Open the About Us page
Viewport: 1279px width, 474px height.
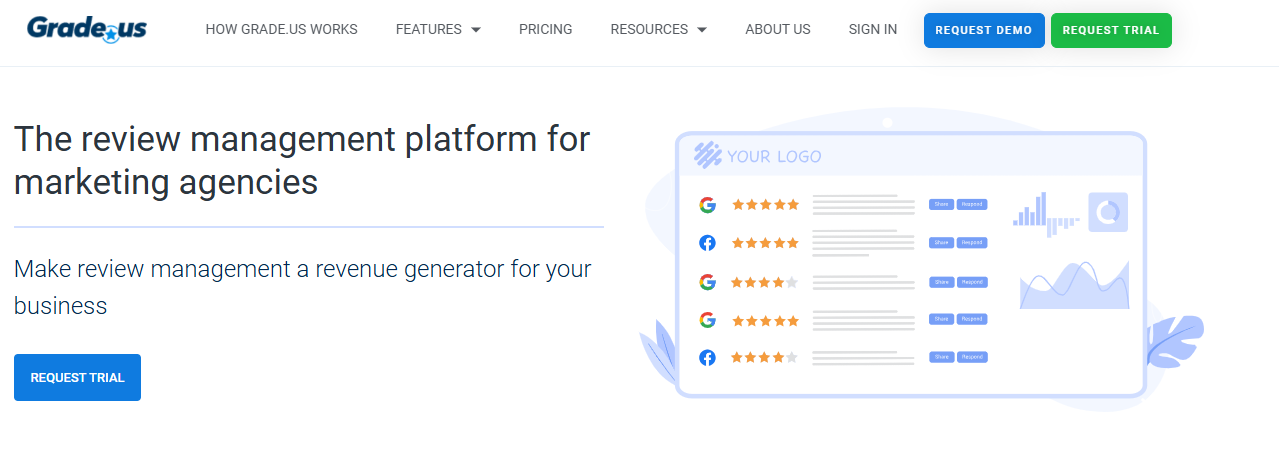pyautogui.click(x=777, y=30)
